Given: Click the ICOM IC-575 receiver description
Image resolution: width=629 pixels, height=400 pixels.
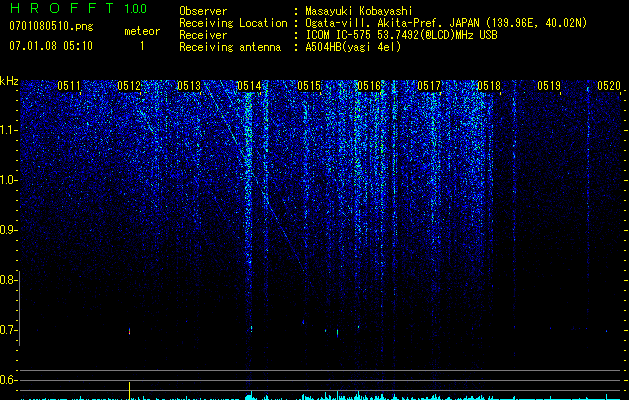Looking at the screenshot, I should [401, 35].
